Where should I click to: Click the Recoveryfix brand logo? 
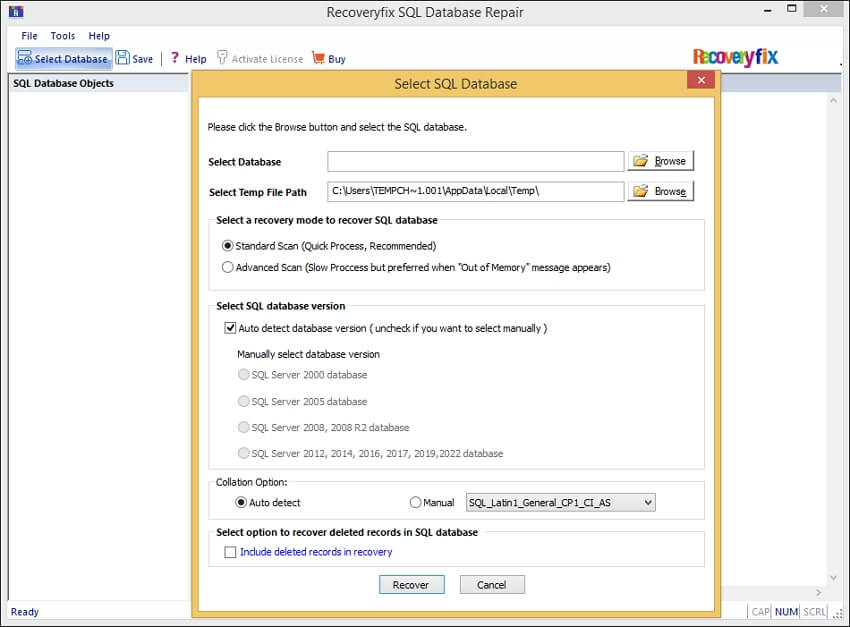coord(735,56)
